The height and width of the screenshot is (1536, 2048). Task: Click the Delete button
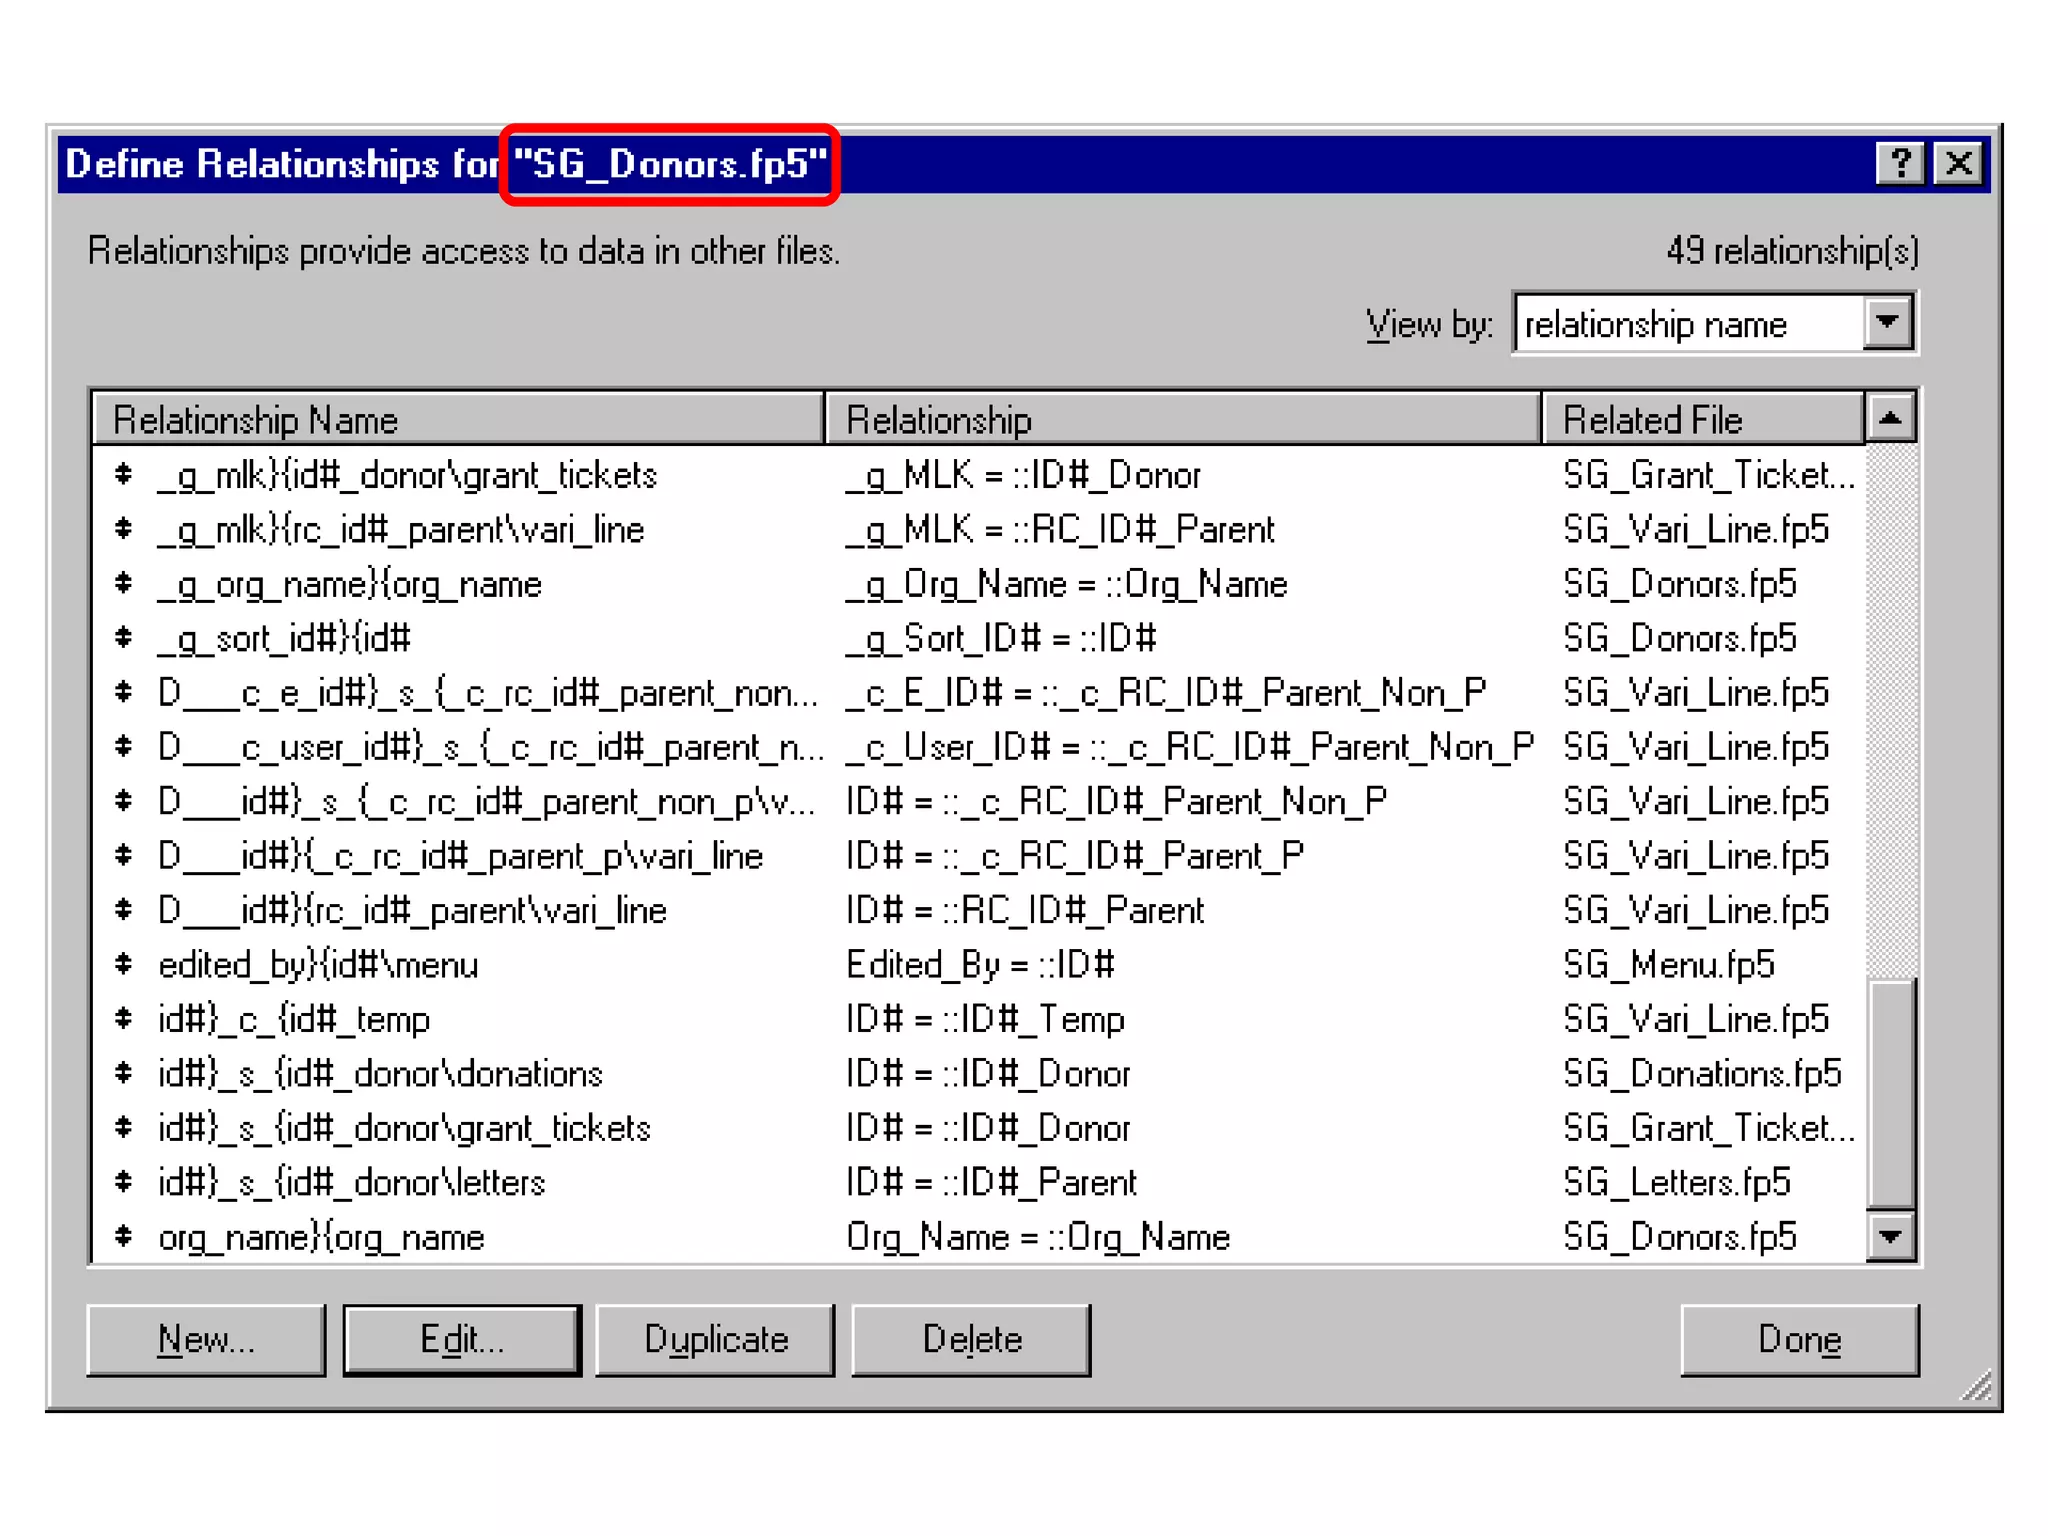[971, 1339]
